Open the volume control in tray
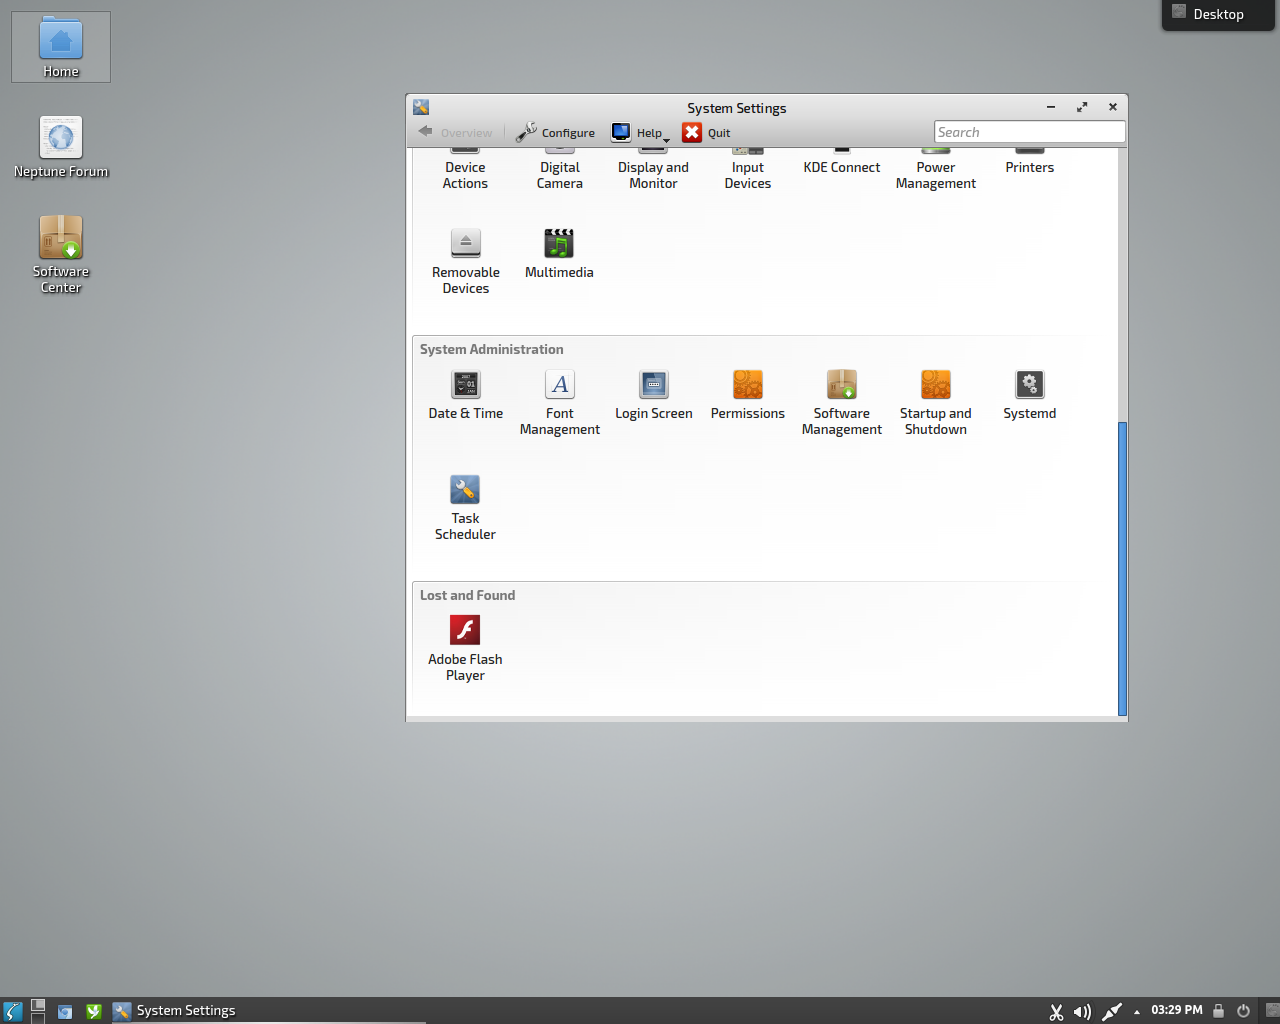The height and width of the screenshot is (1024, 1280). pos(1082,1012)
